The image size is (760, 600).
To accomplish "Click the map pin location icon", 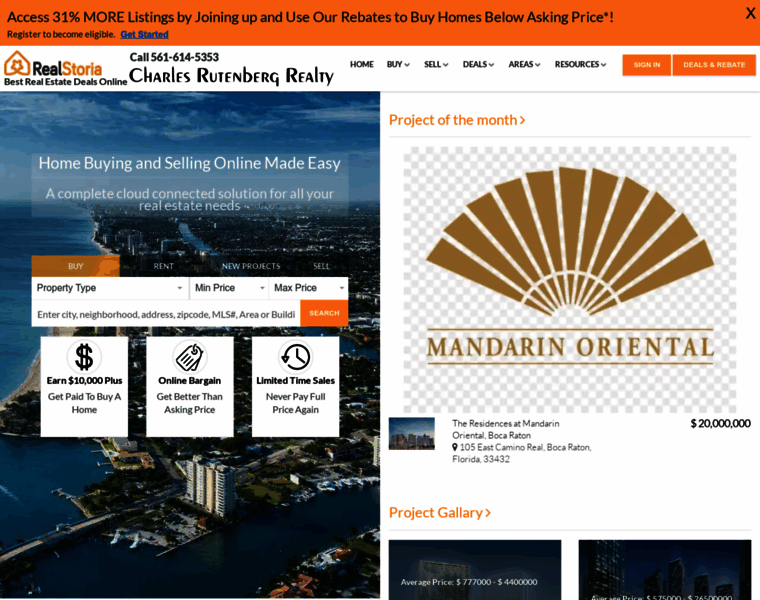I will [x=455, y=447].
